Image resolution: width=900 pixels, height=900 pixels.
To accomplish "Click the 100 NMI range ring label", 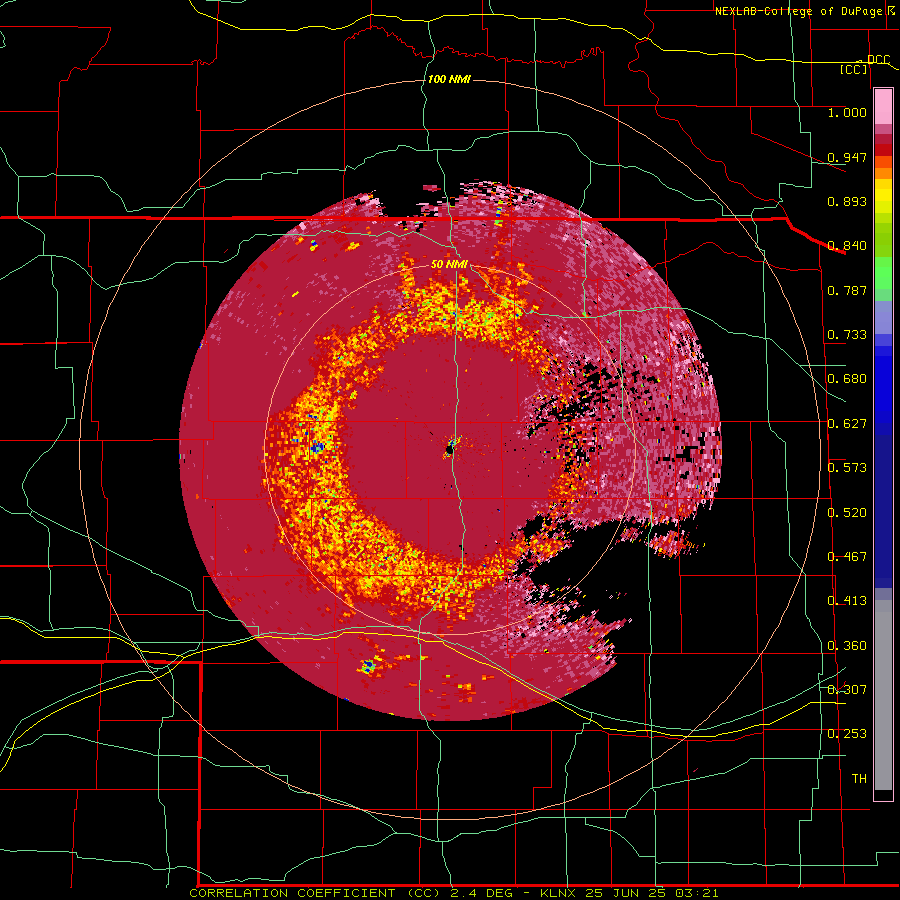I will [449, 79].
